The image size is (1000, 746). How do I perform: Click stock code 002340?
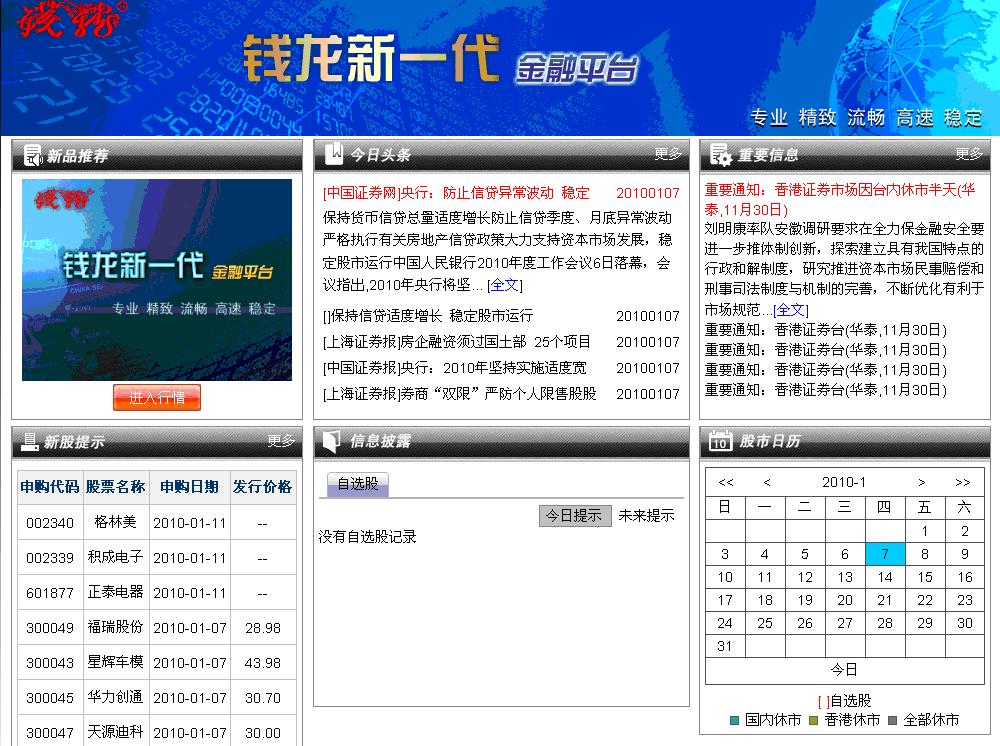pyautogui.click(x=50, y=523)
